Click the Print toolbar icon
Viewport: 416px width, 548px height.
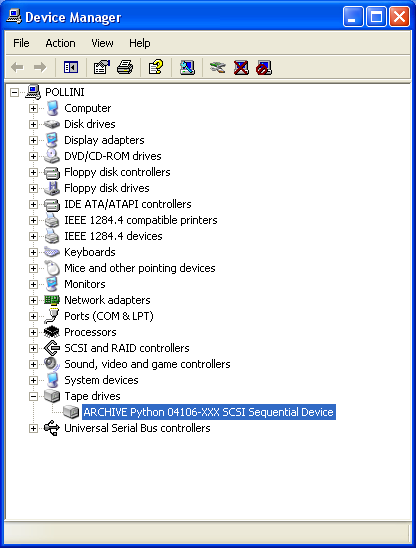[125, 67]
